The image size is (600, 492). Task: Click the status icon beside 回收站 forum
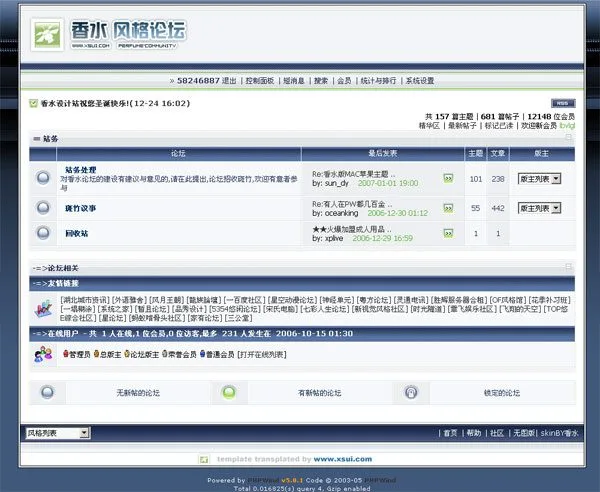[43, 234]
